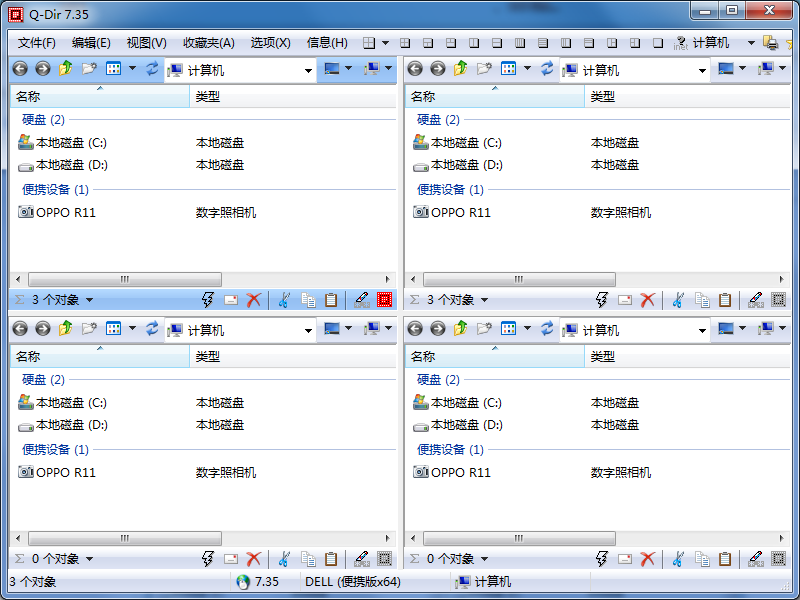Click the copy icon in bottom-right pane
Viewport: 800px width, 600px height.
pos(702,559)
